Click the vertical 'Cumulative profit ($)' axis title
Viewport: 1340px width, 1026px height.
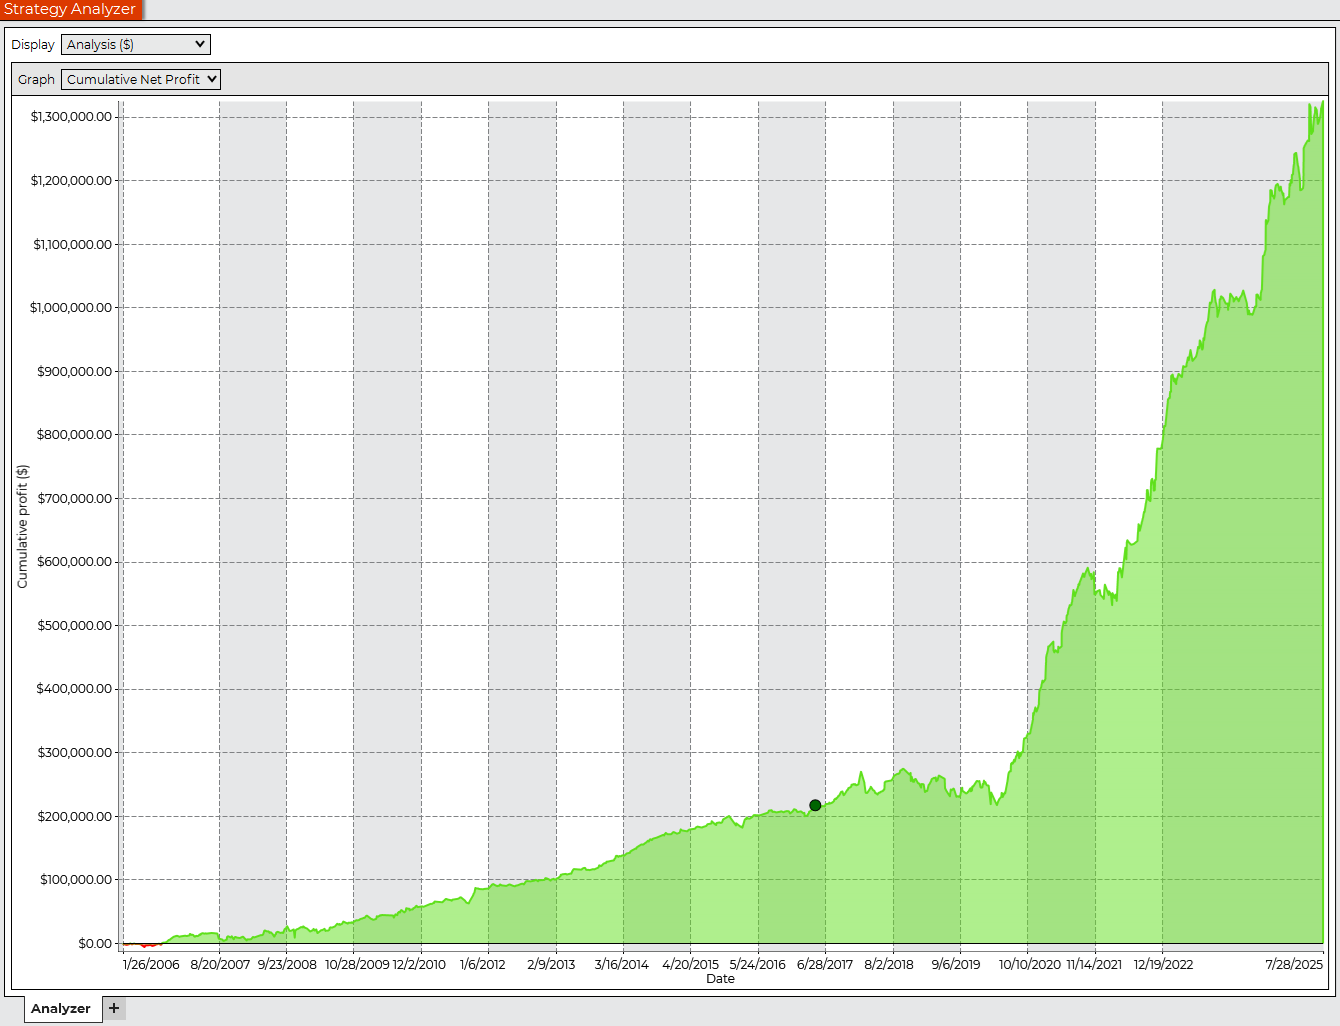pyautogui.click(x=23, y=526)
